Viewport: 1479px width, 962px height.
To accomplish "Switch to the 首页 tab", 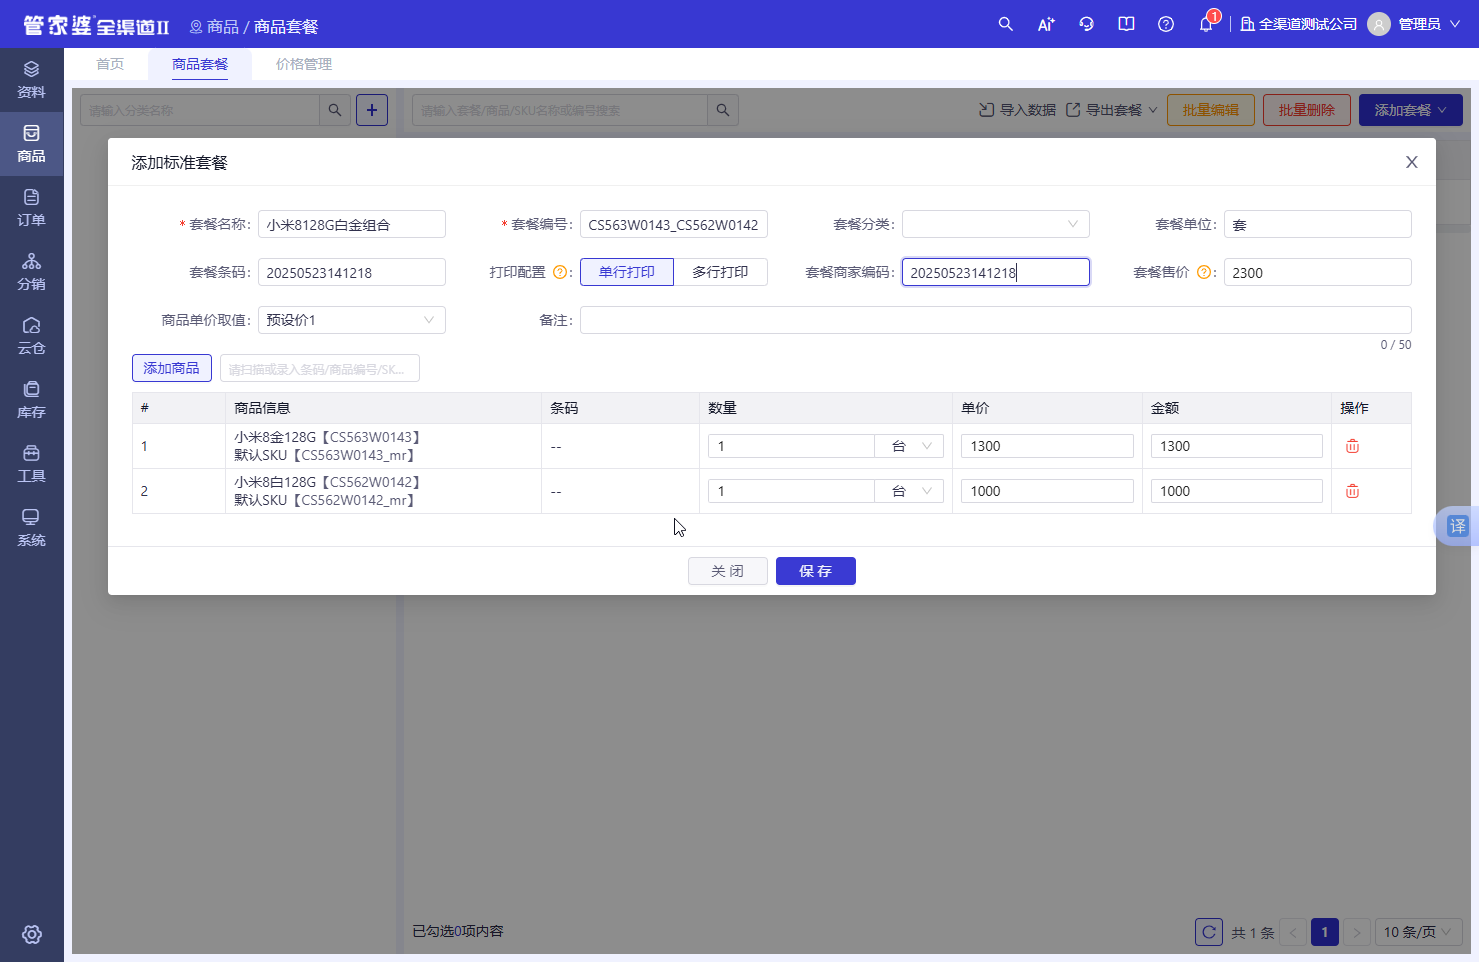I will [x=110, y=64].
